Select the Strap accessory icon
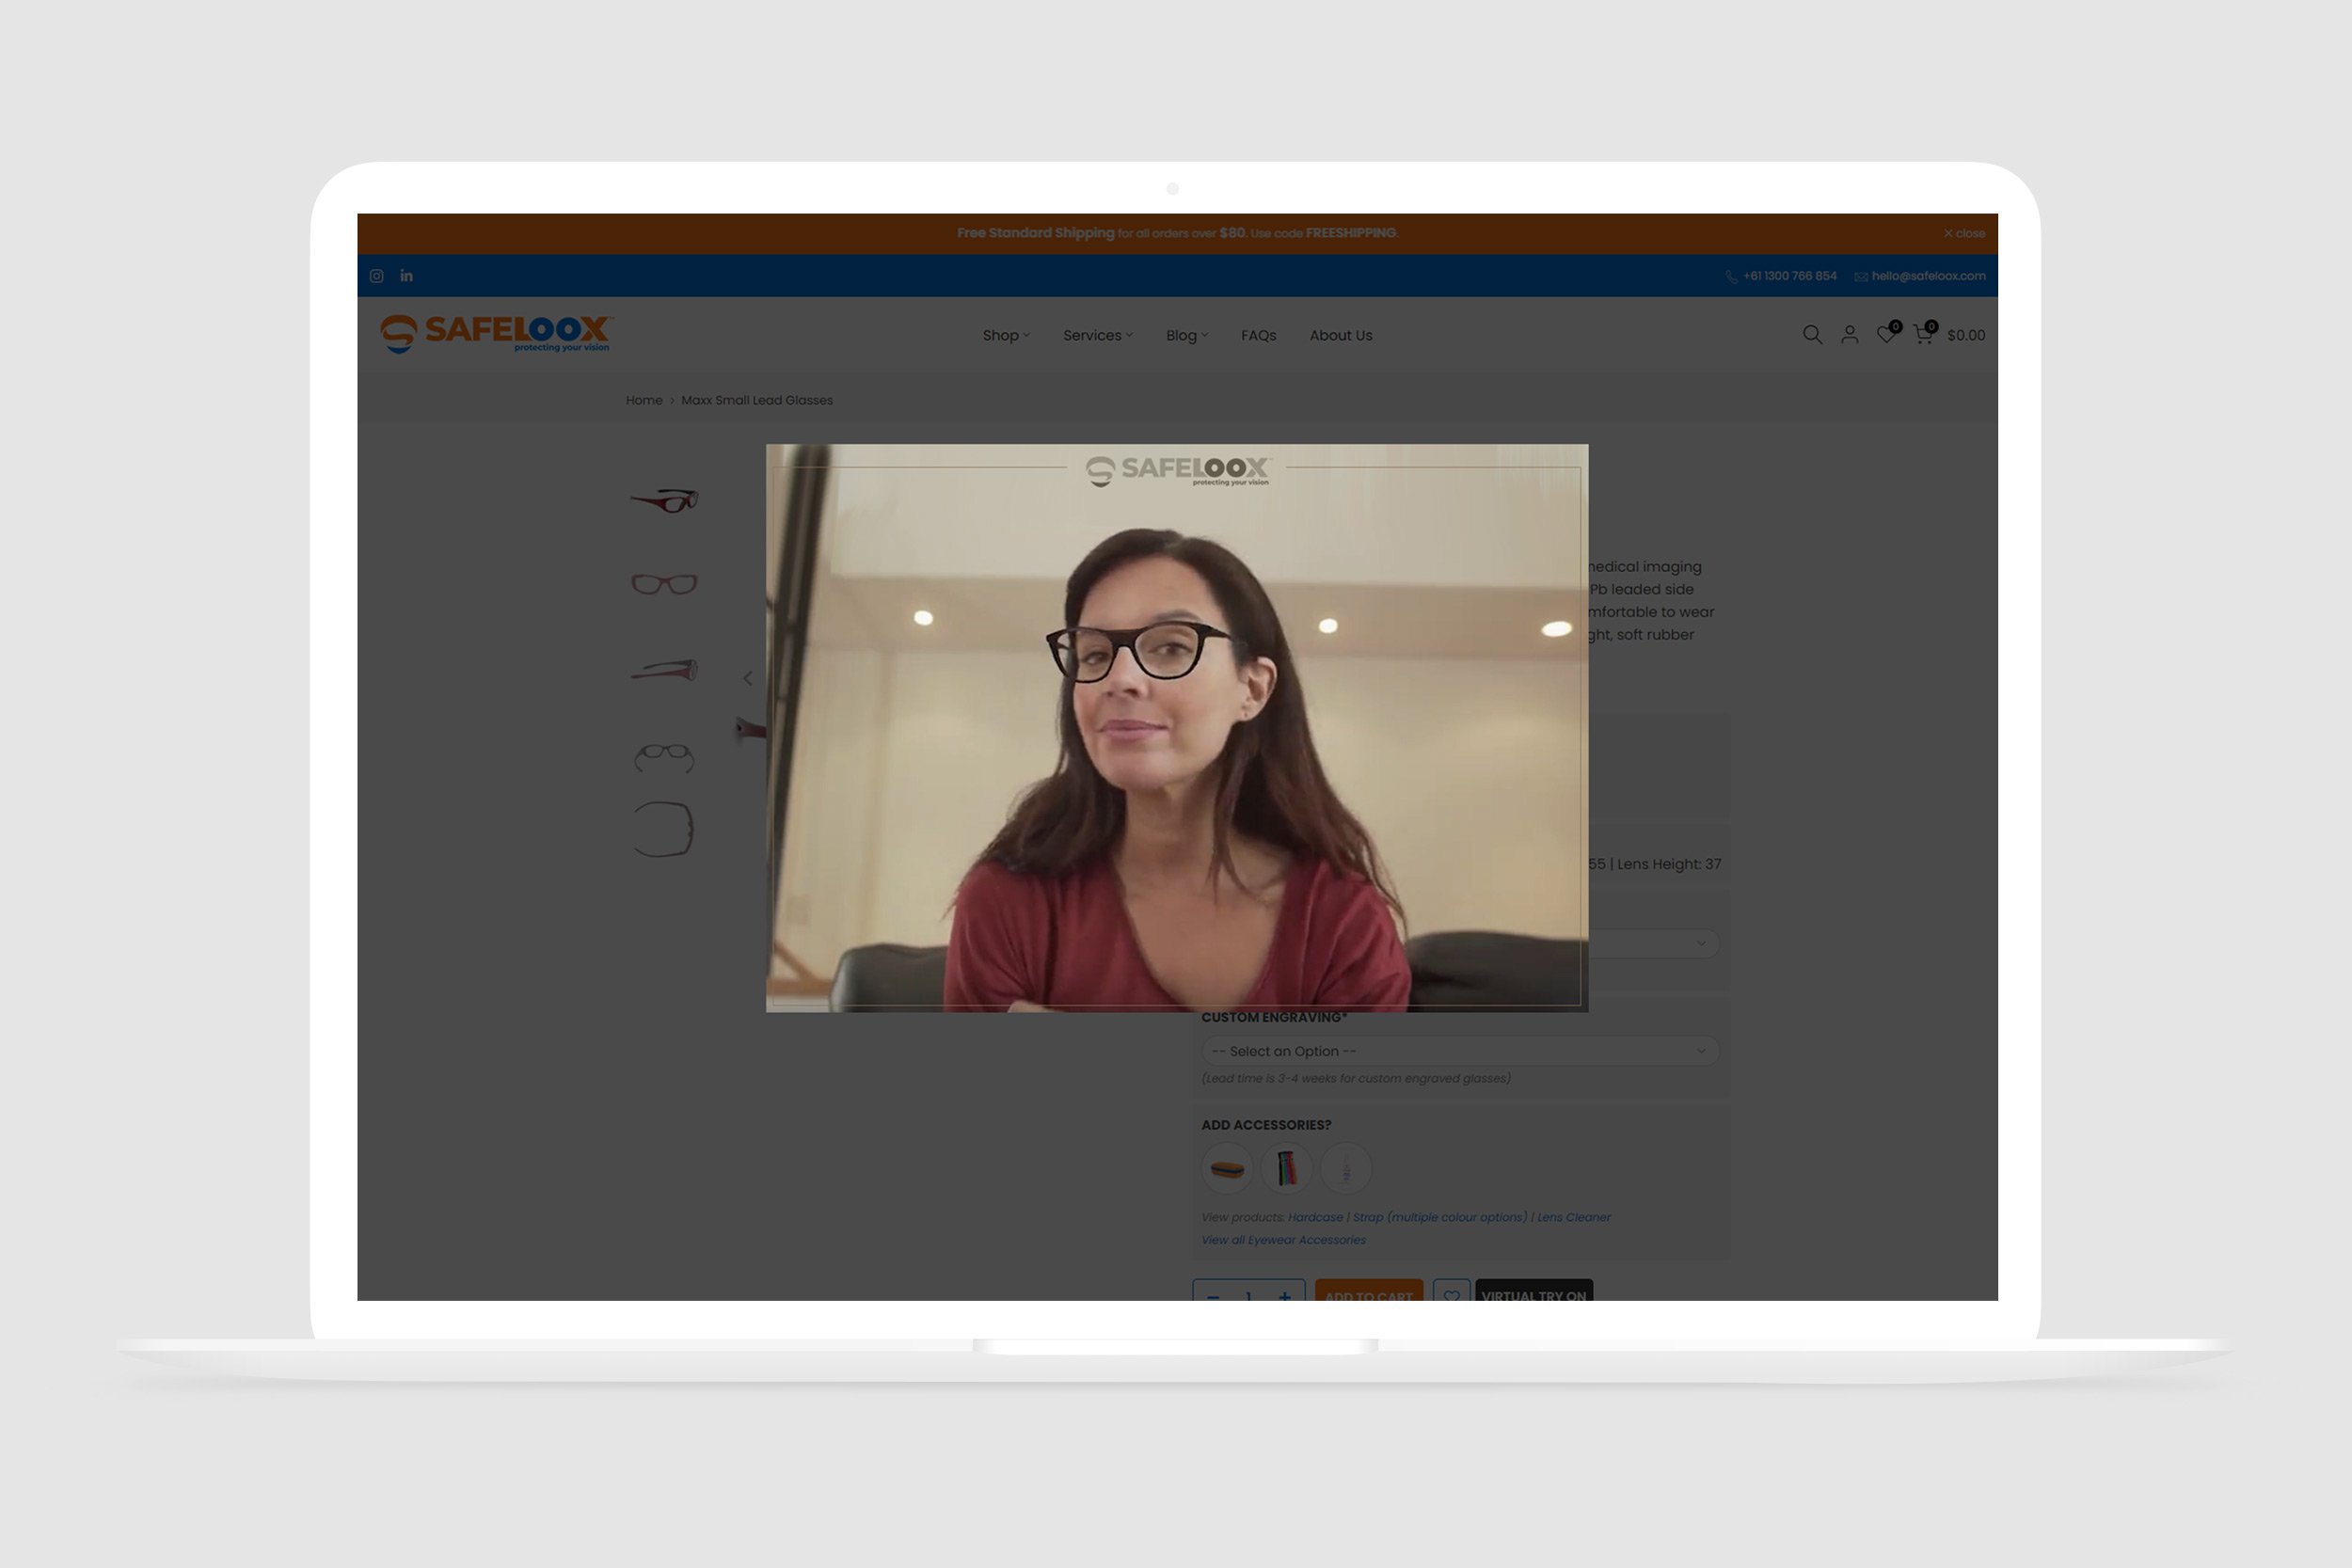Image resolution: width=2352 pixels, height=1568 pixels. click(1287, 1168)
